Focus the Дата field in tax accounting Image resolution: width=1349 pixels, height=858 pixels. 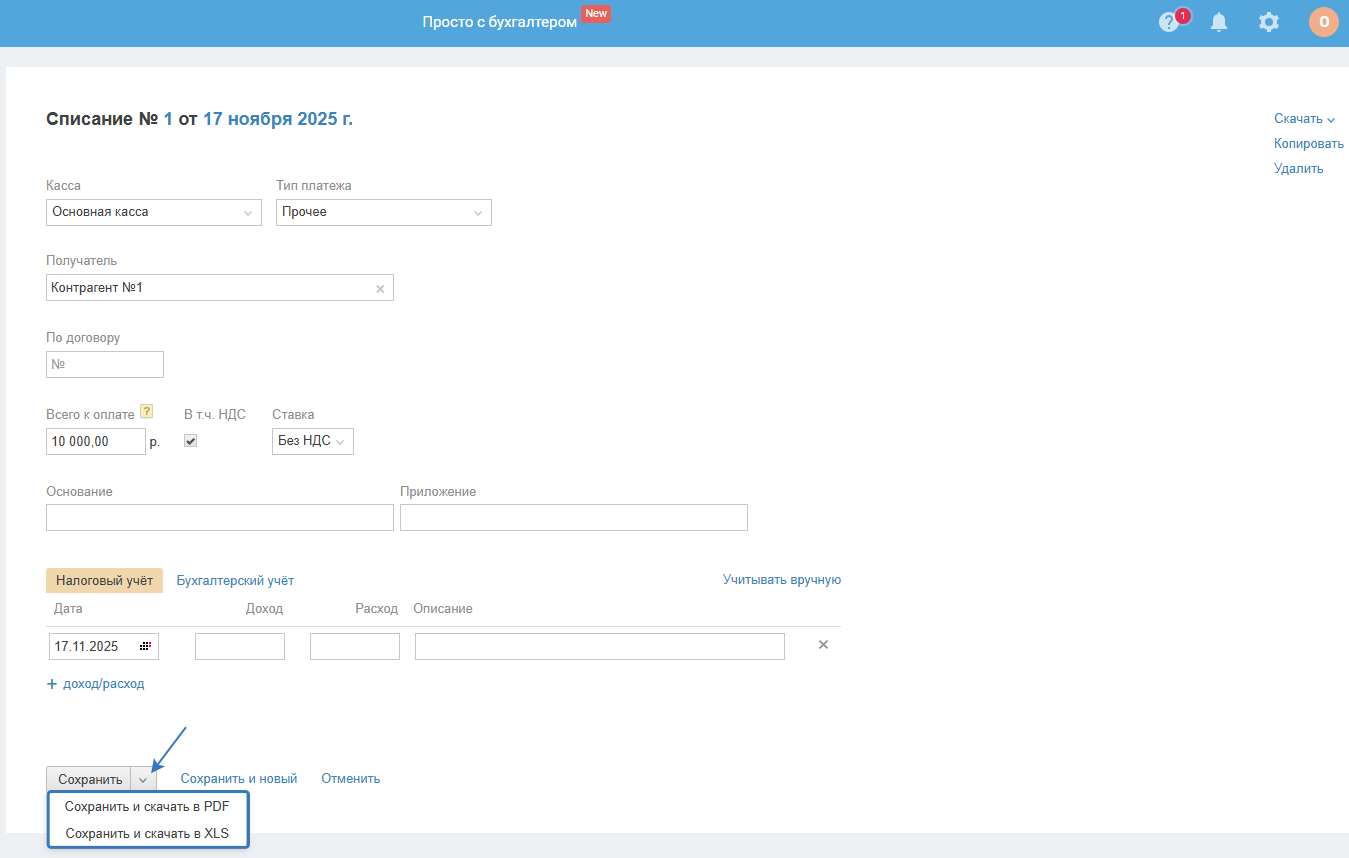click(x=104, y=646)
